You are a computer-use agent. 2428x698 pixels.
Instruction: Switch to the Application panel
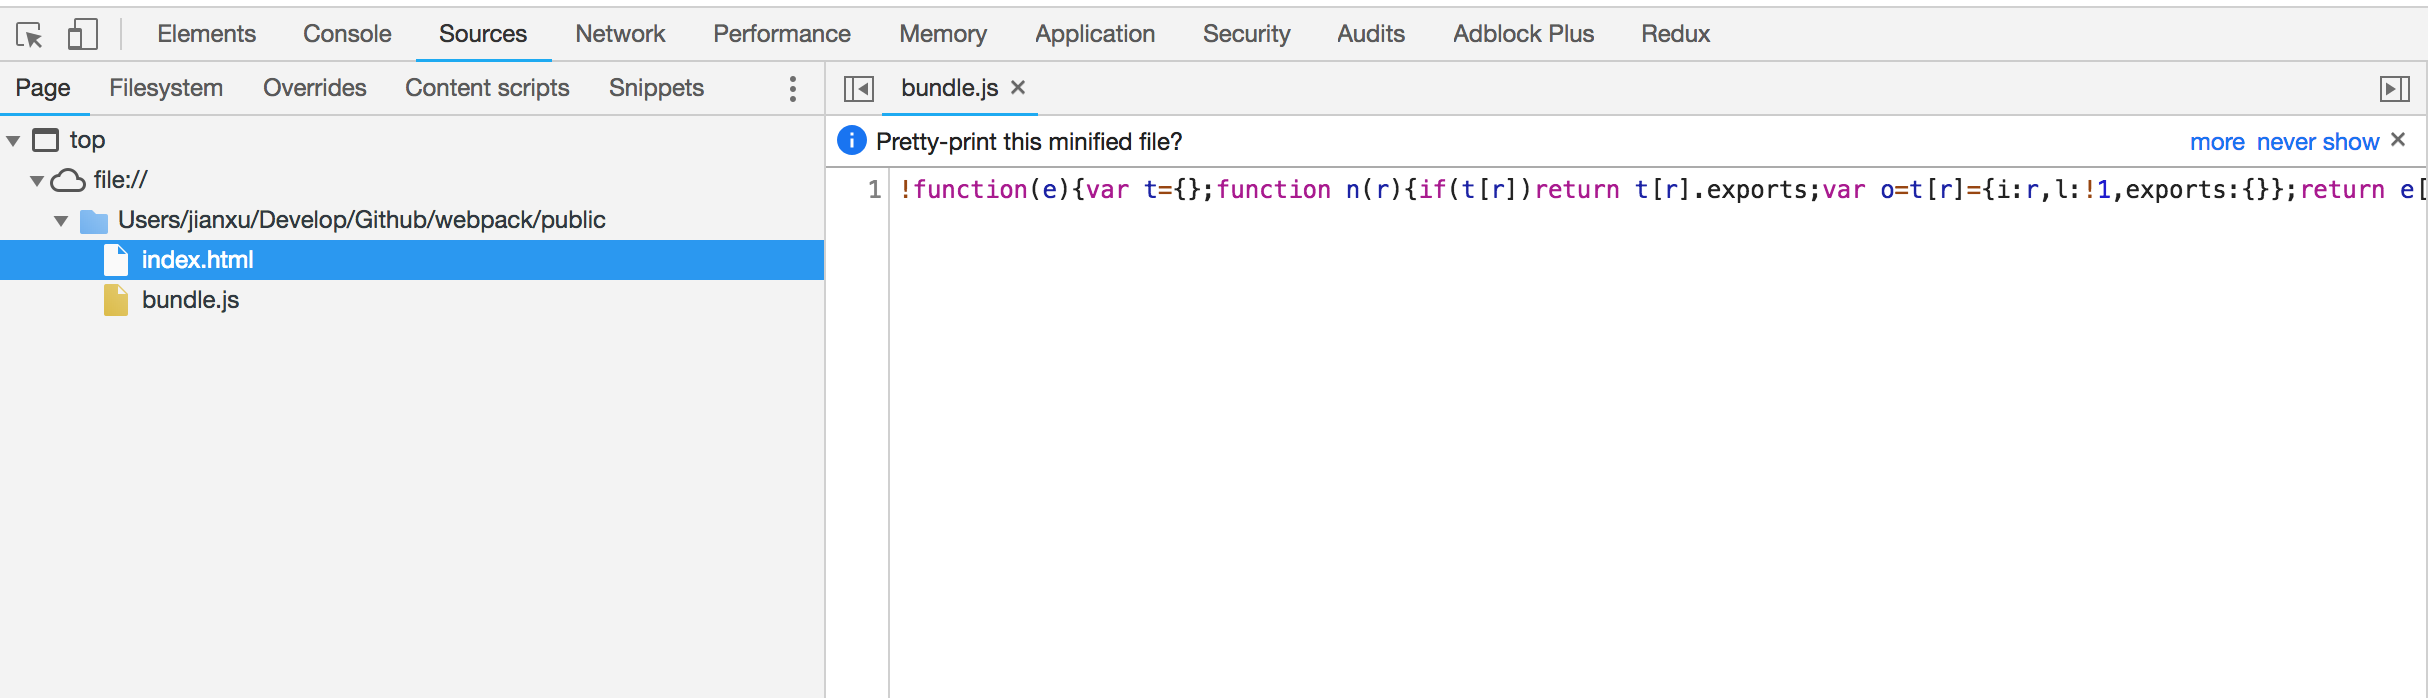tap(1095, 34)
